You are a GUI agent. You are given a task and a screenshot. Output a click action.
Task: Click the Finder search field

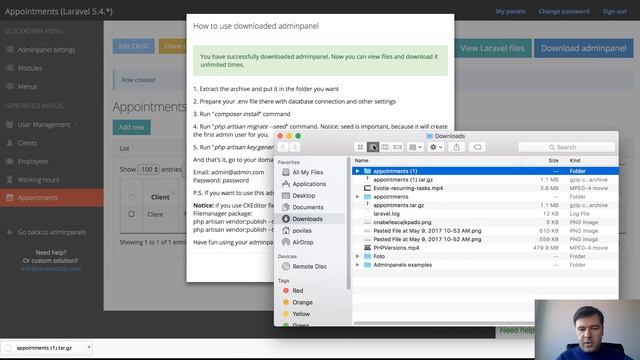click(566, 147)
